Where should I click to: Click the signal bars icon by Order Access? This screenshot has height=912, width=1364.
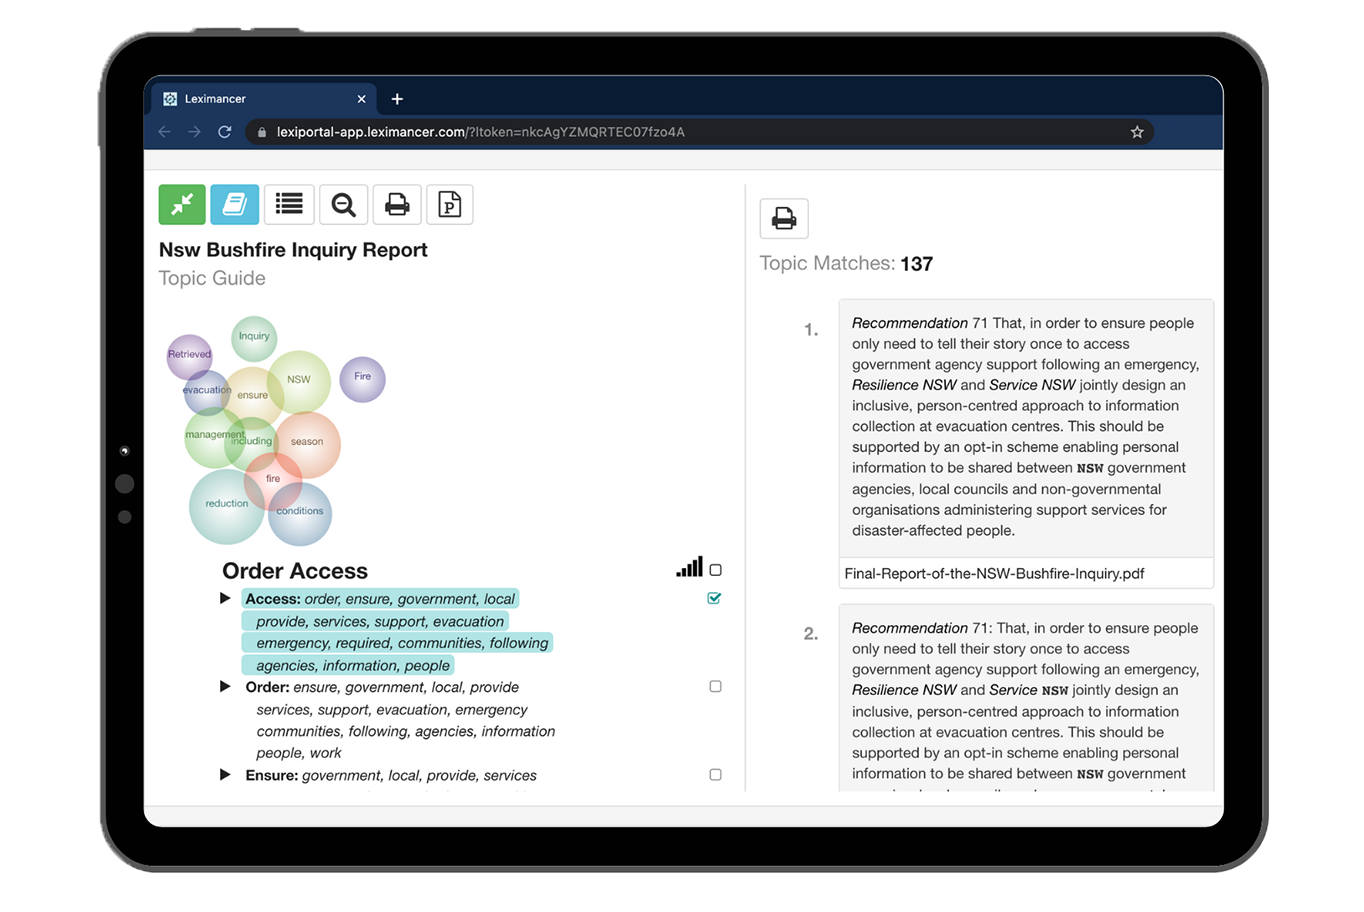coord(689,567)
